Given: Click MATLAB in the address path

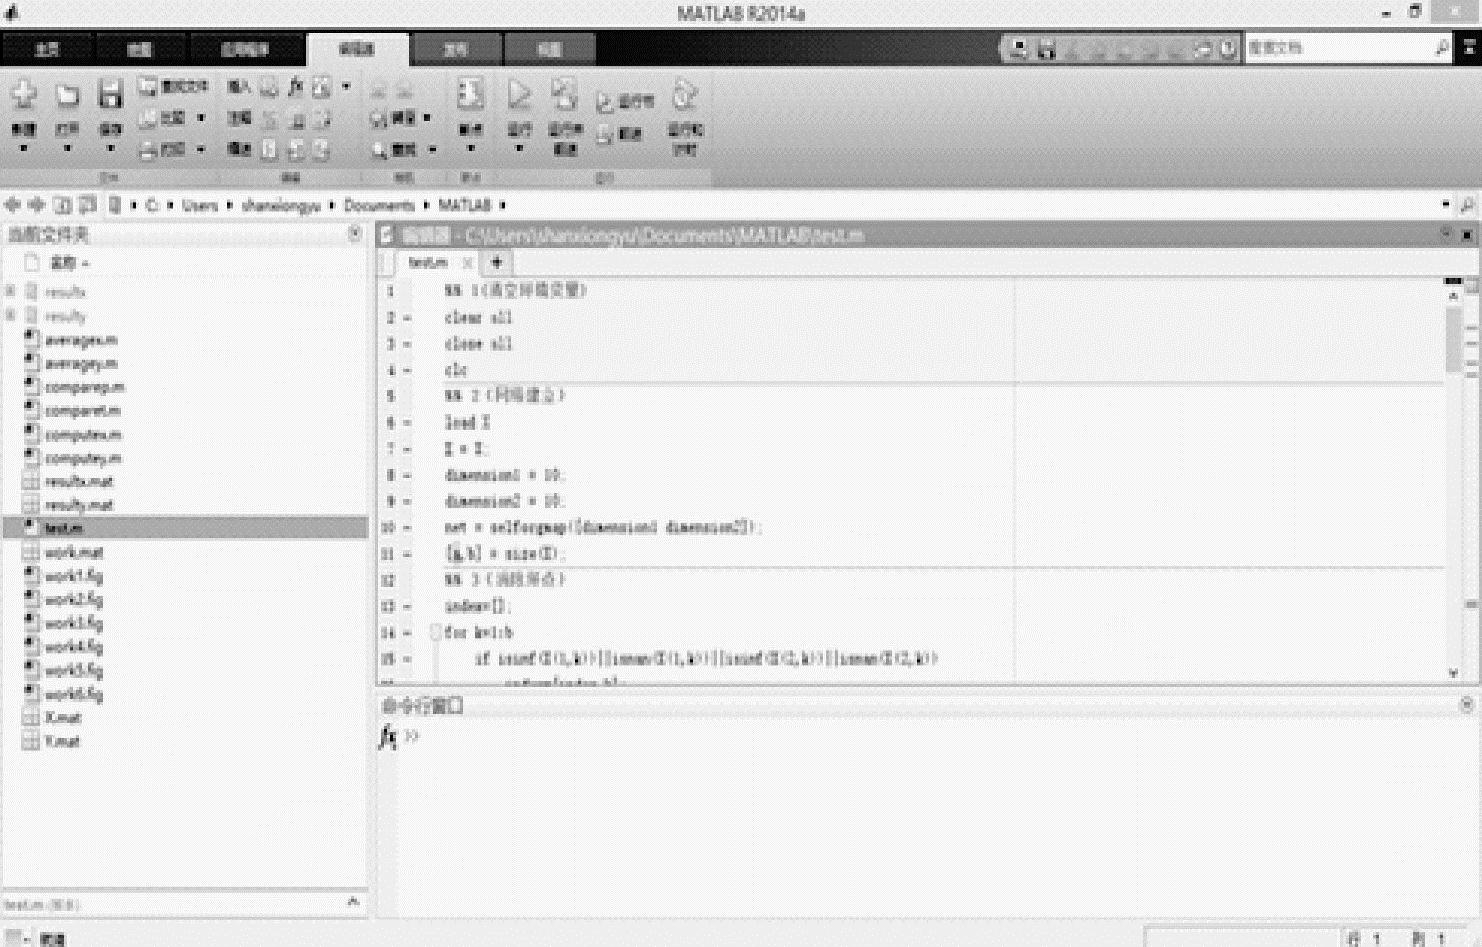Looking at the screenshot, I should [465, 205].
